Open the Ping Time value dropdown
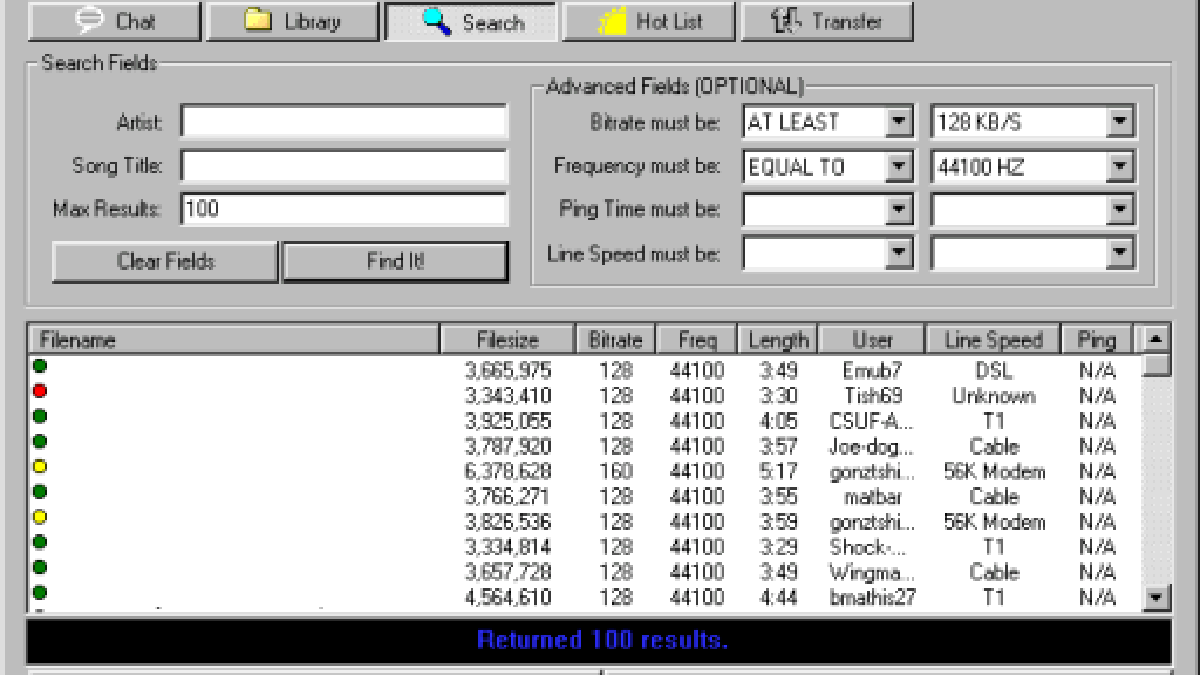Screen dimensions: 1200x675 click(1120, 210)
